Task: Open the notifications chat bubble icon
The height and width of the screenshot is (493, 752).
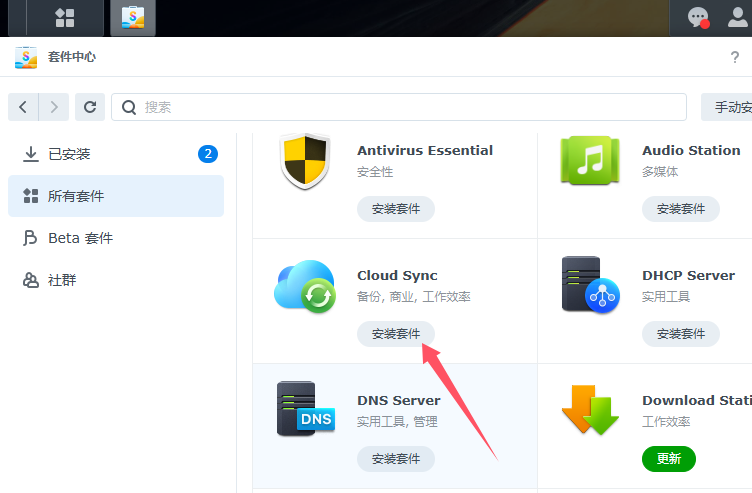Action: pyautogui.click(x=697, y=17)
